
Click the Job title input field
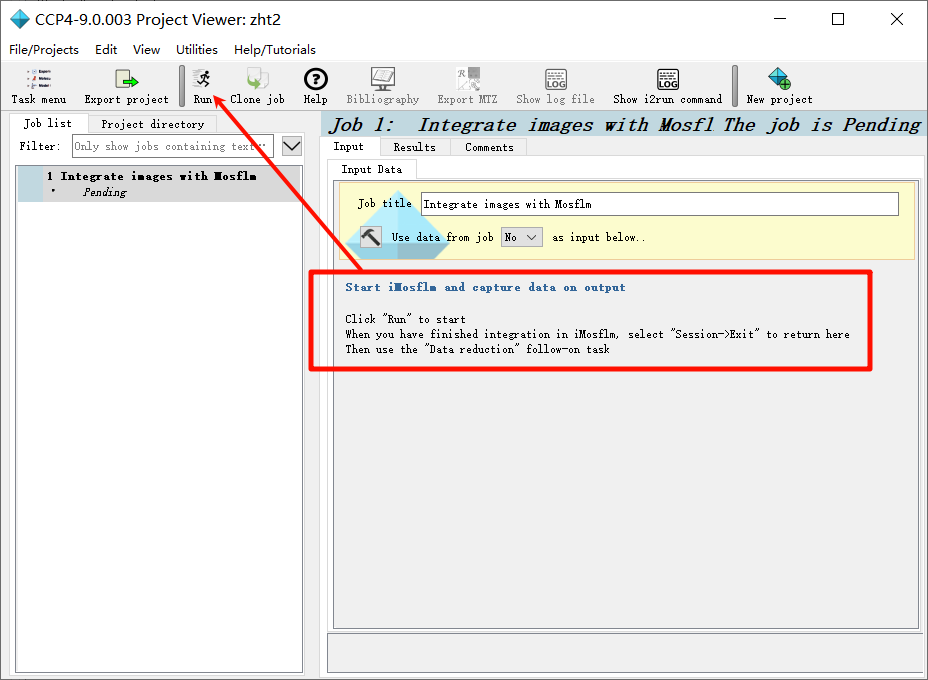pyautogui.click(x=659, y=204)
